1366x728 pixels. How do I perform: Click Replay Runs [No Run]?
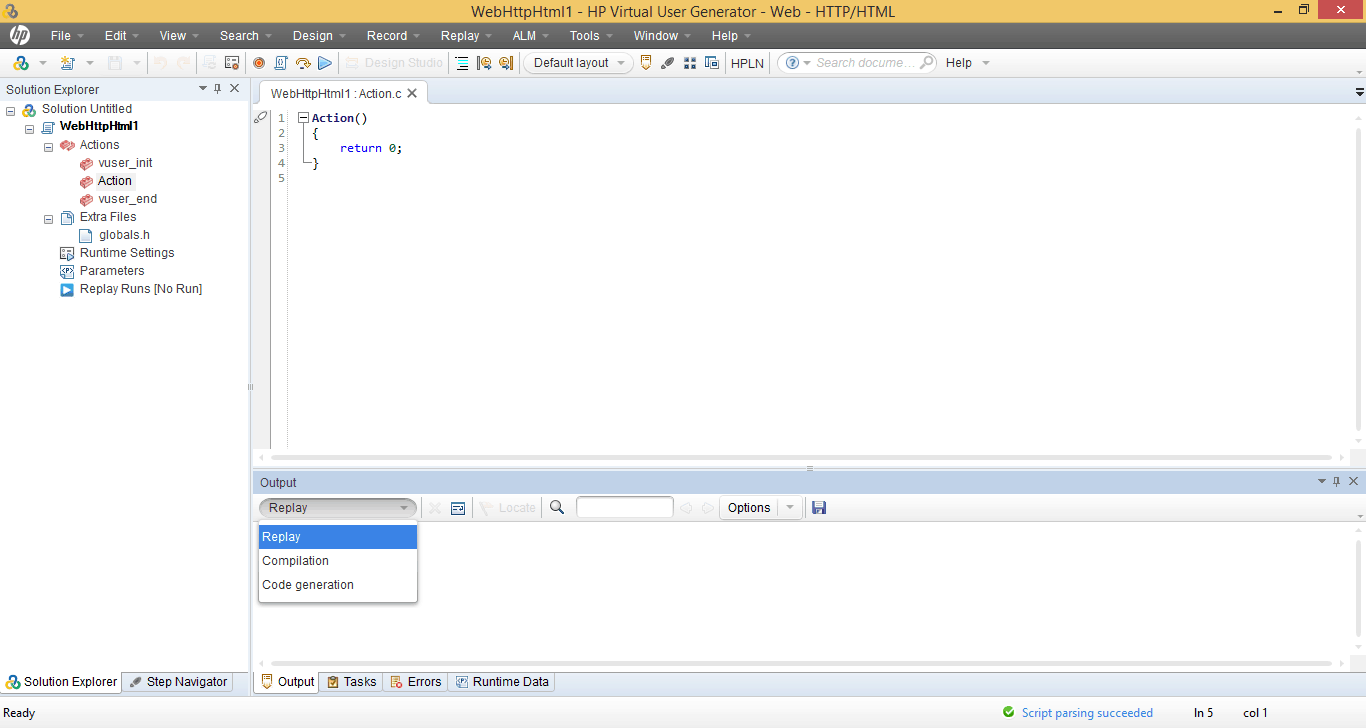(x=141, y=289)
